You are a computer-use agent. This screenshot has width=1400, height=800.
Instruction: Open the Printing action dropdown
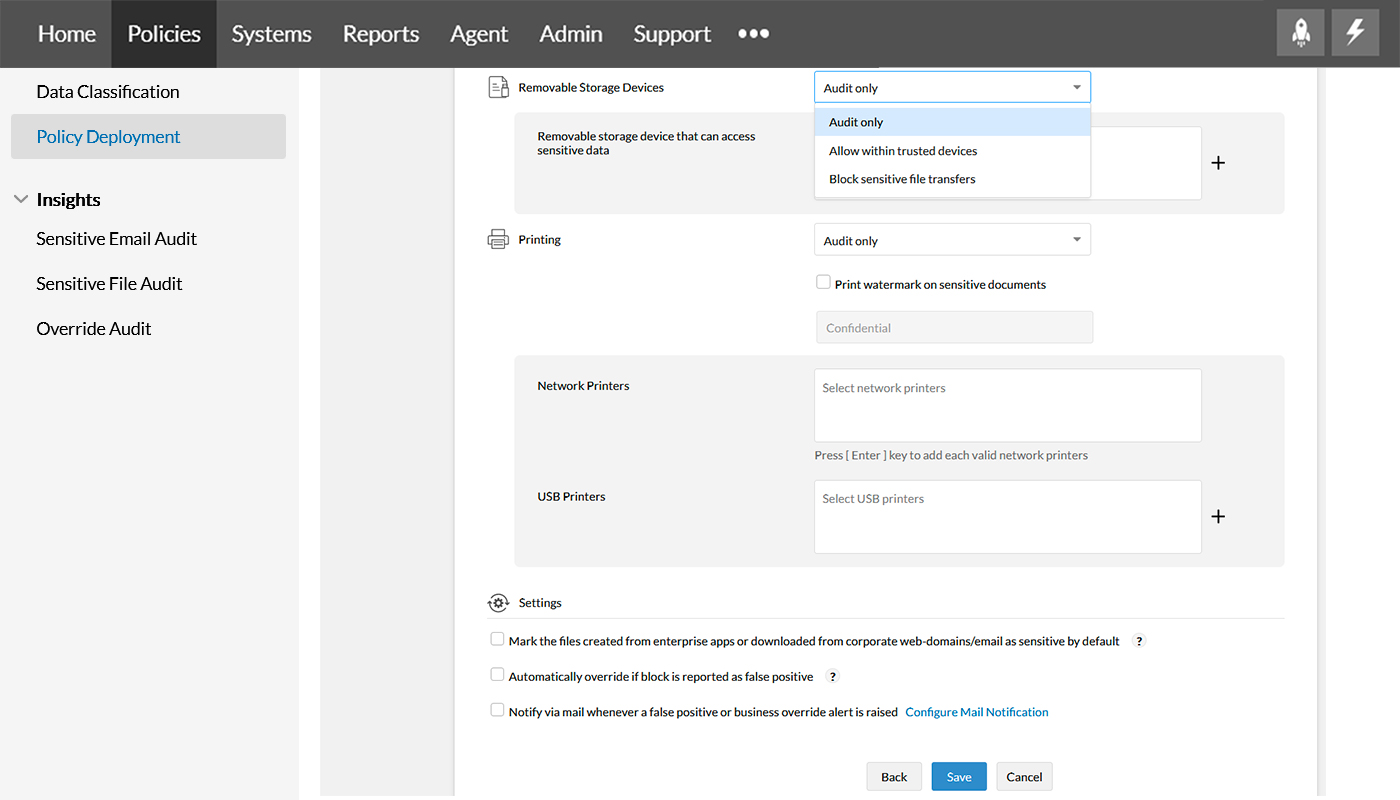click(952, 240)
